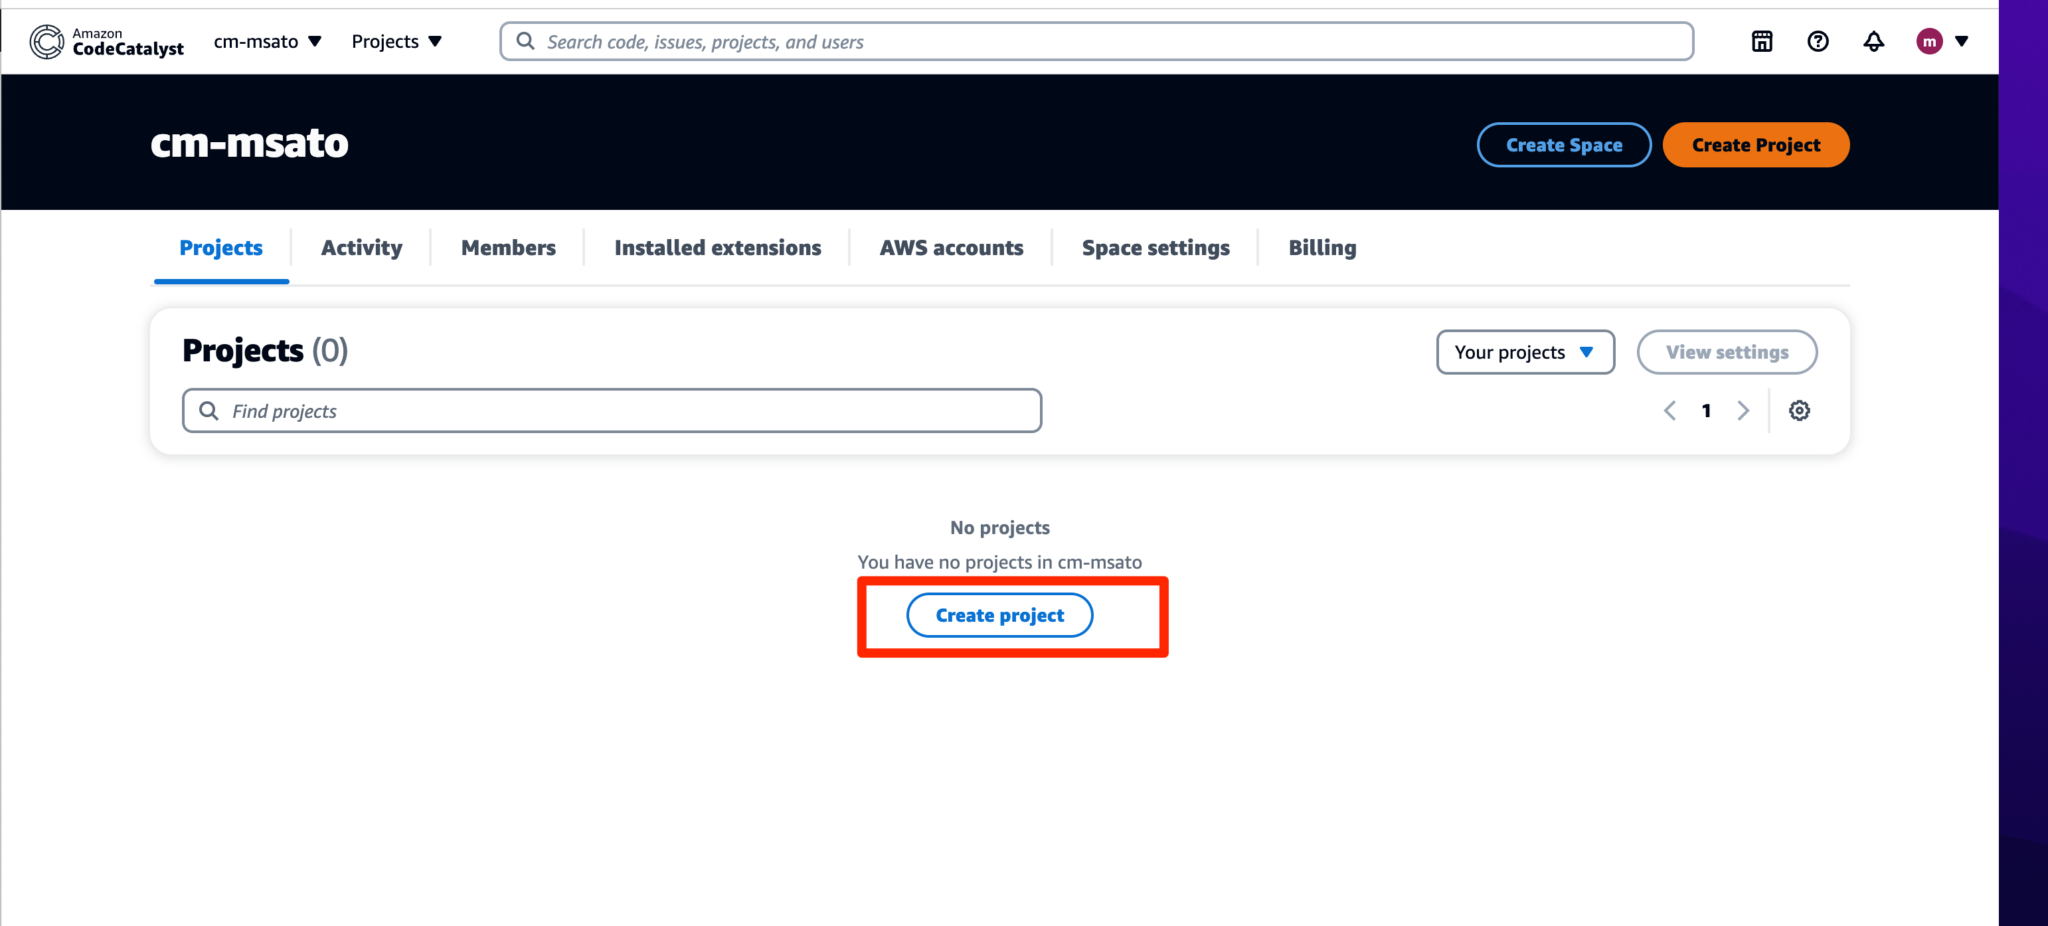Open the Projects navigation dropdown
This screenshot has width=2048, height=926.
click(396, 41)
